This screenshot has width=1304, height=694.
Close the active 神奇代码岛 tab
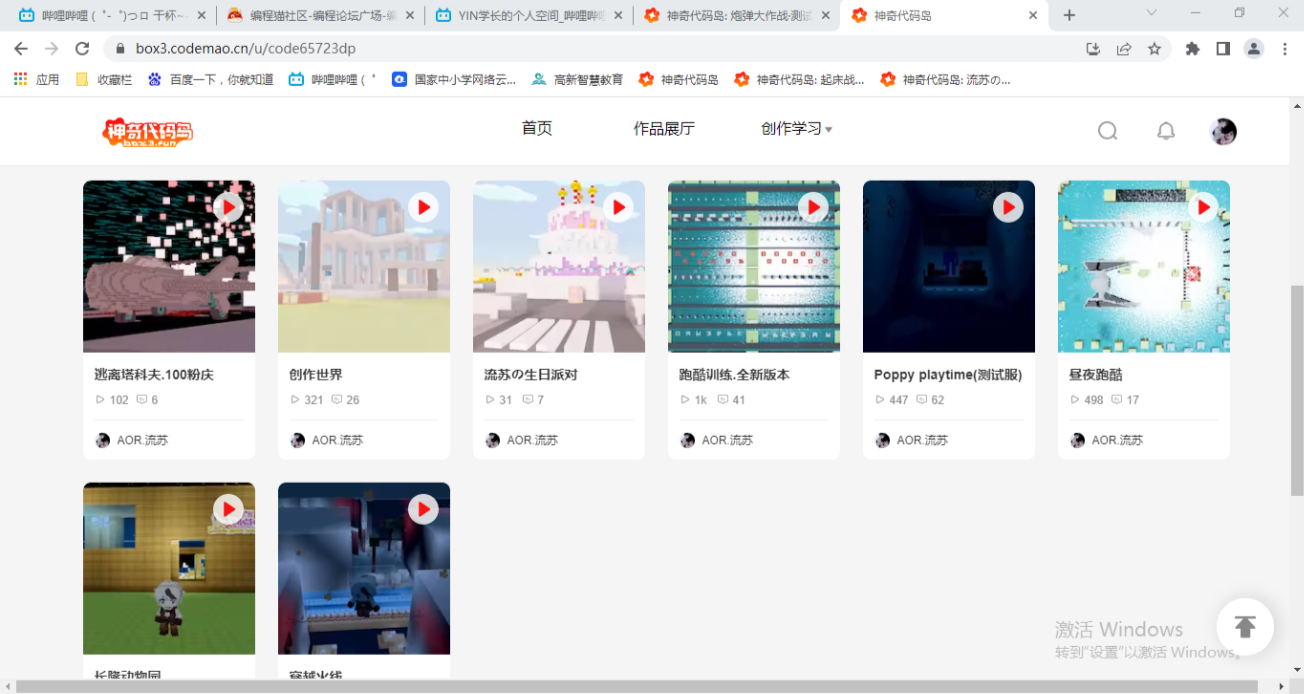1033,15
